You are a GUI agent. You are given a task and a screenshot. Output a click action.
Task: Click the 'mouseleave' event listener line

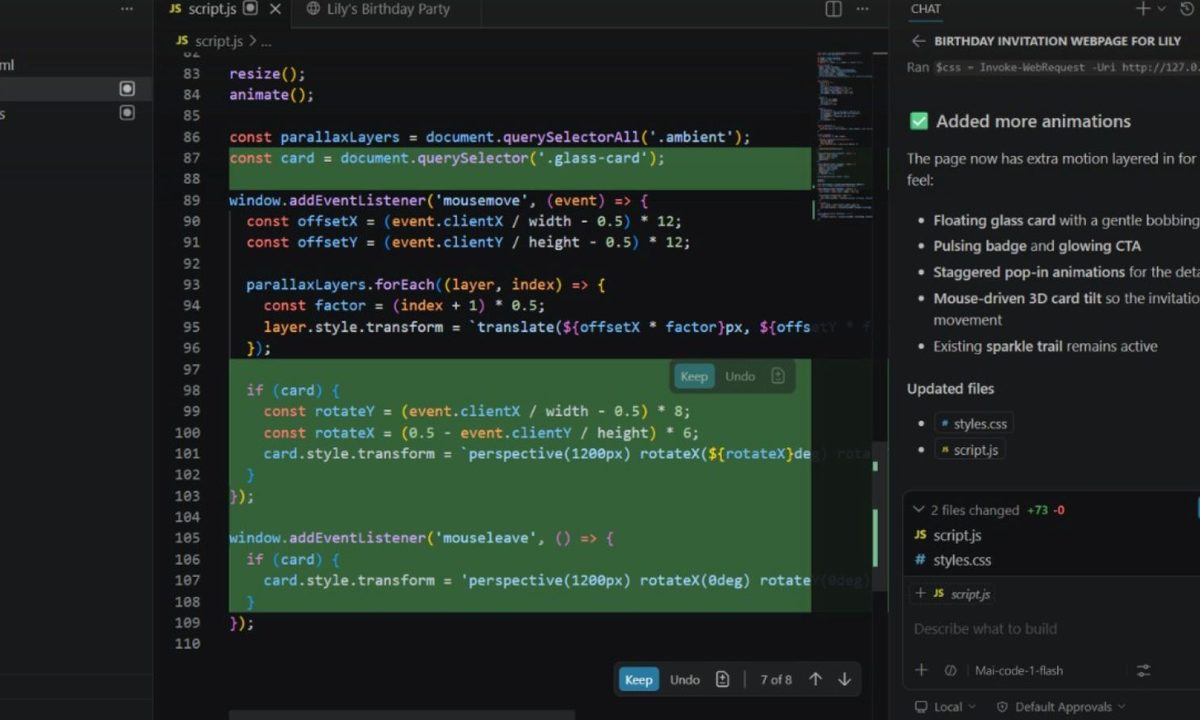[x=421, y=538]
